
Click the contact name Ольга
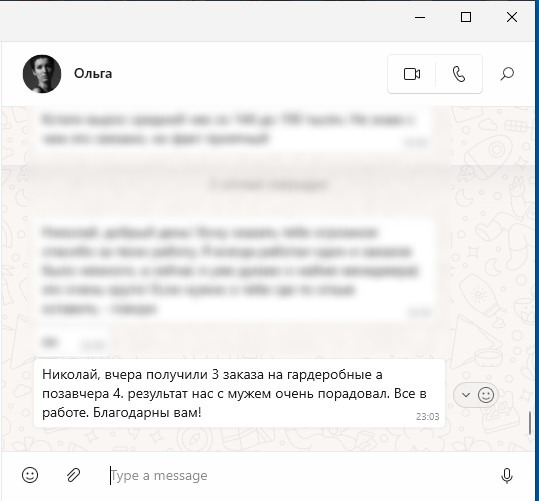(93, 74)
